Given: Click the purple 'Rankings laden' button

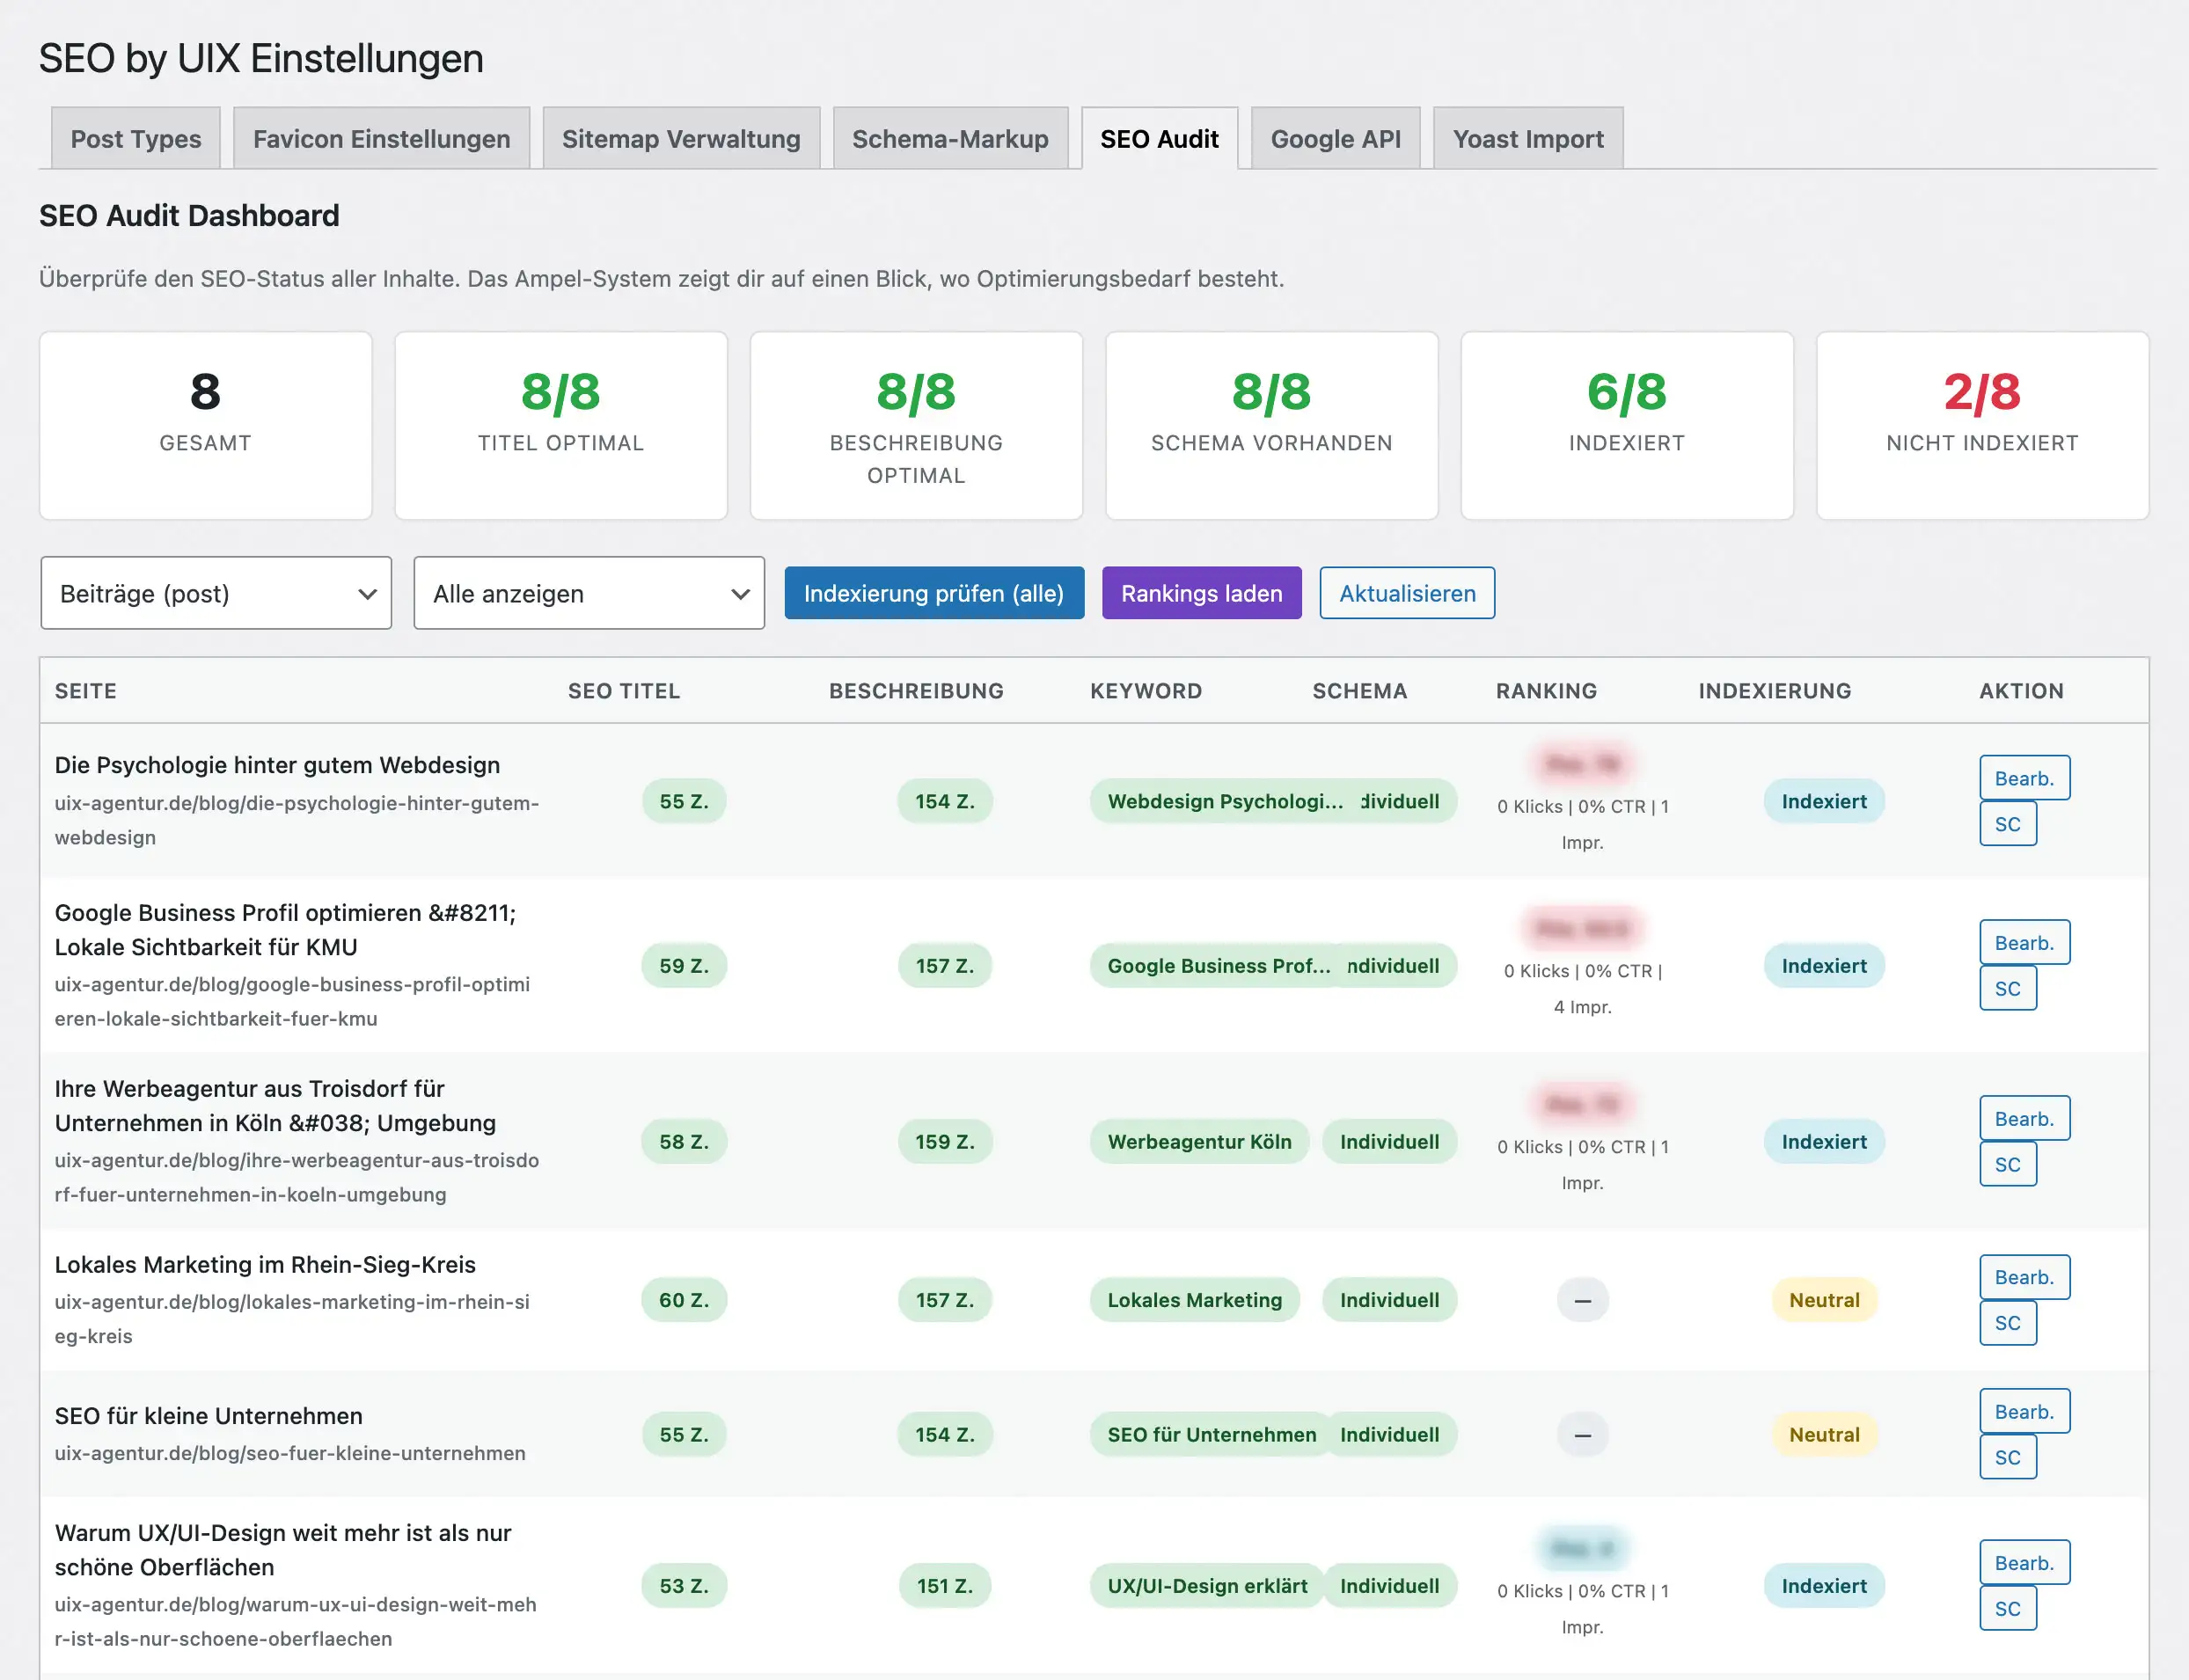Looking at the screenshot, I should (x=1201, y=593).
